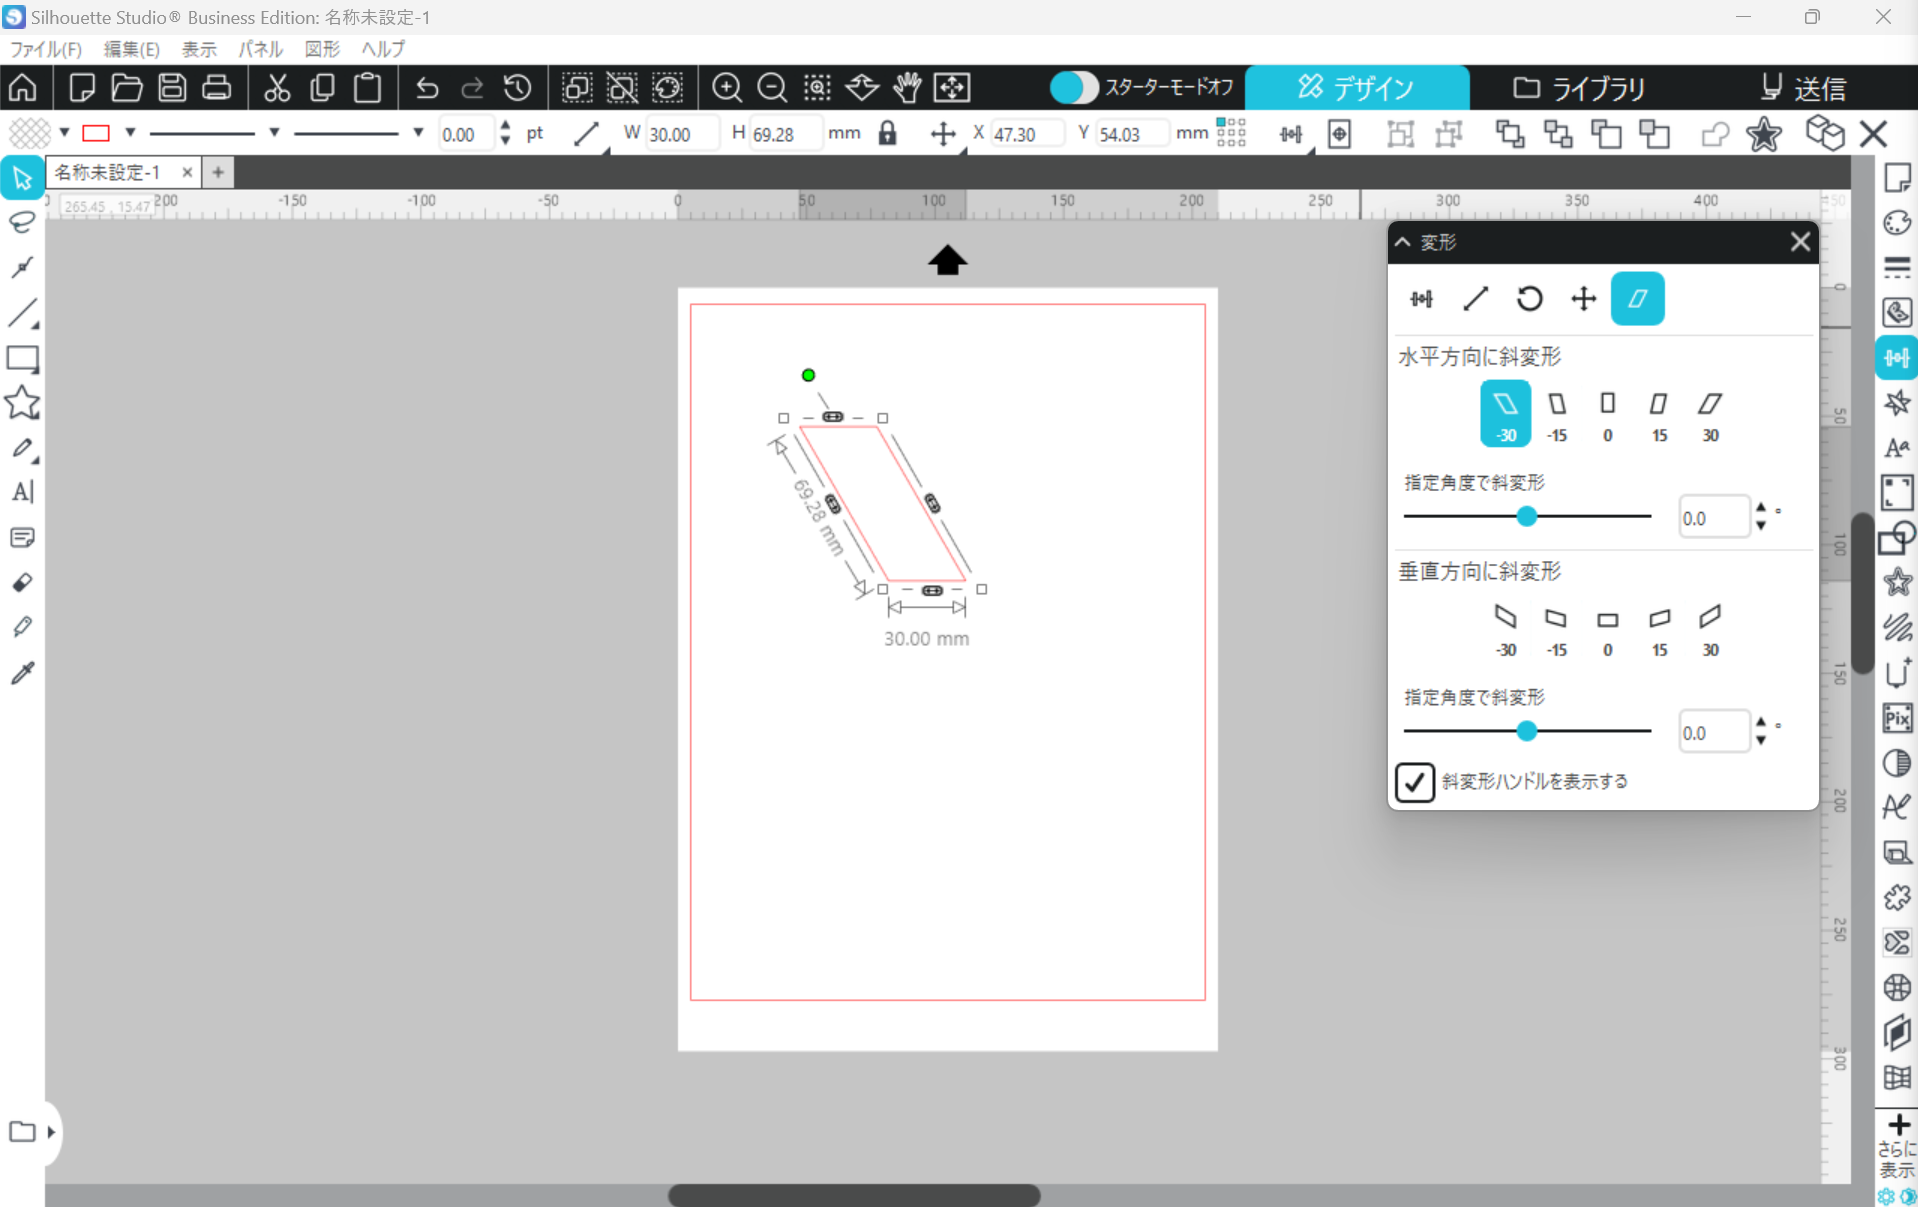Close the Transform panel

tap(1800, 242)
